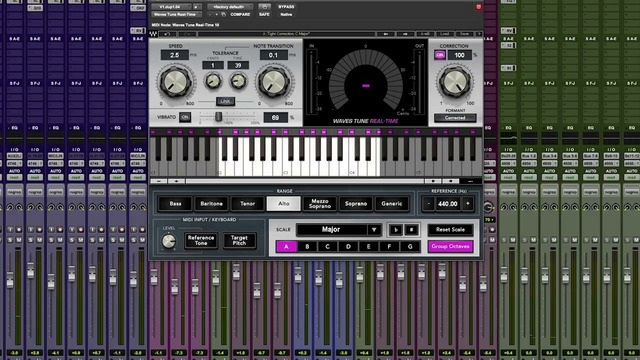Click the Formant Corrected selector

click(x=455, y=118)
